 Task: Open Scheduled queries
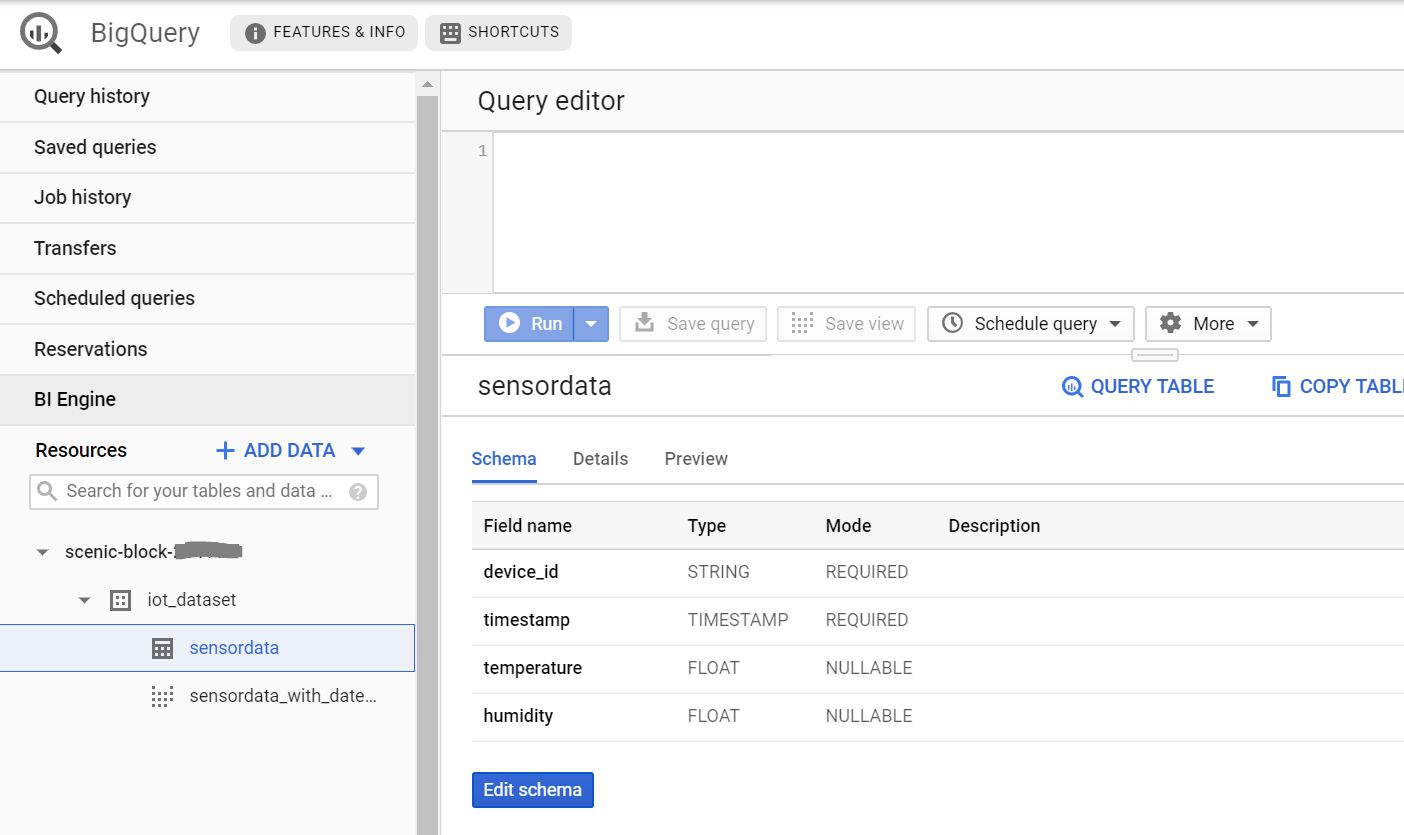[207, 298]
